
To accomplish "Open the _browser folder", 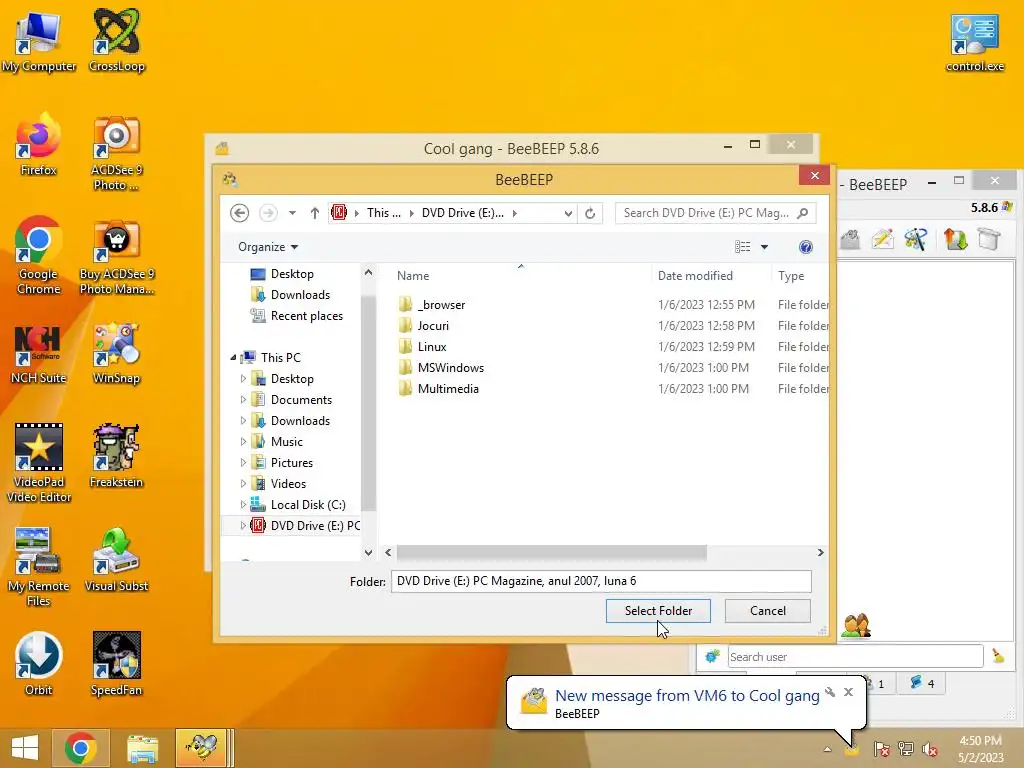I will coord(441,305).
